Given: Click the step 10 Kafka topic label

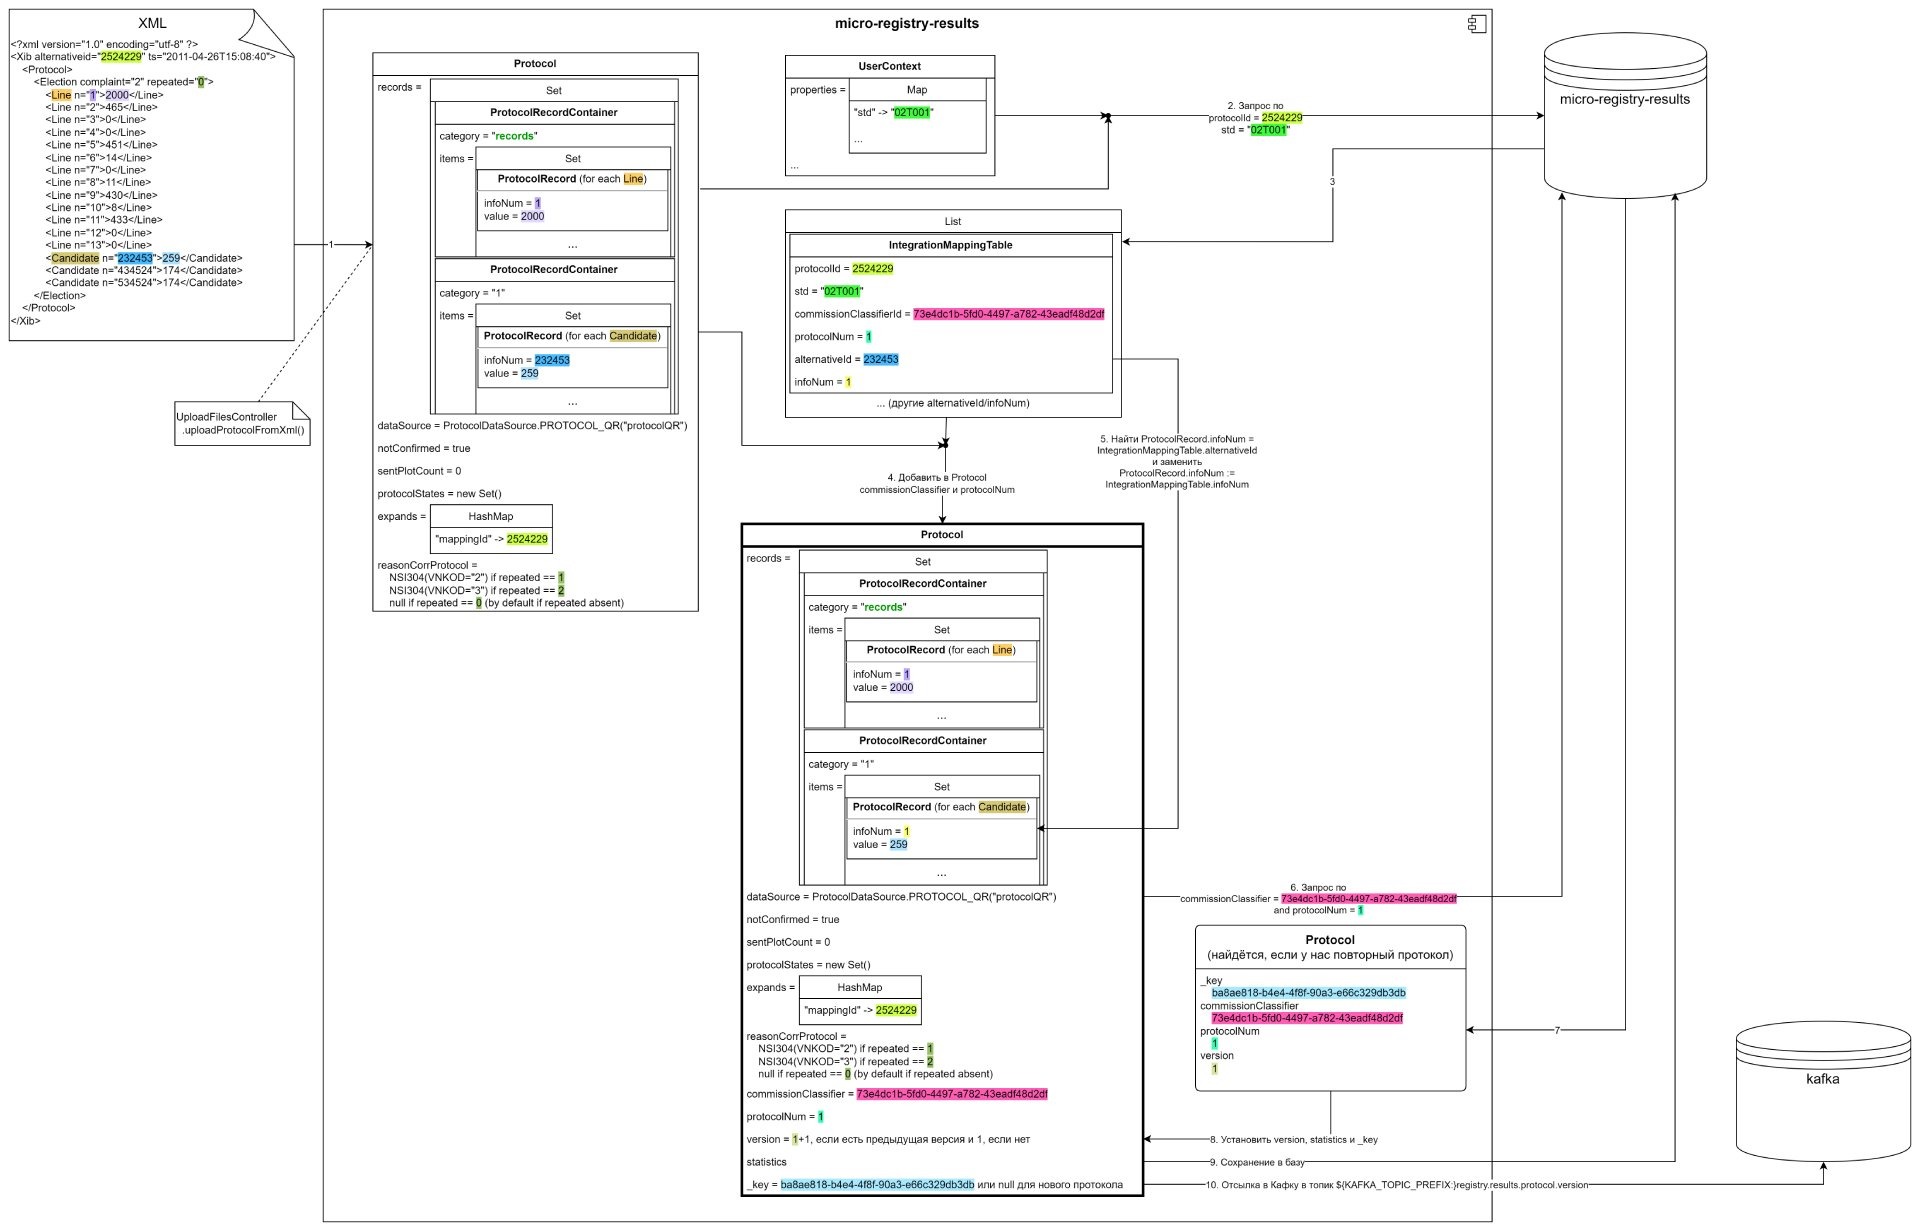Looking at the screenshot, I should coord(1398,1185).
